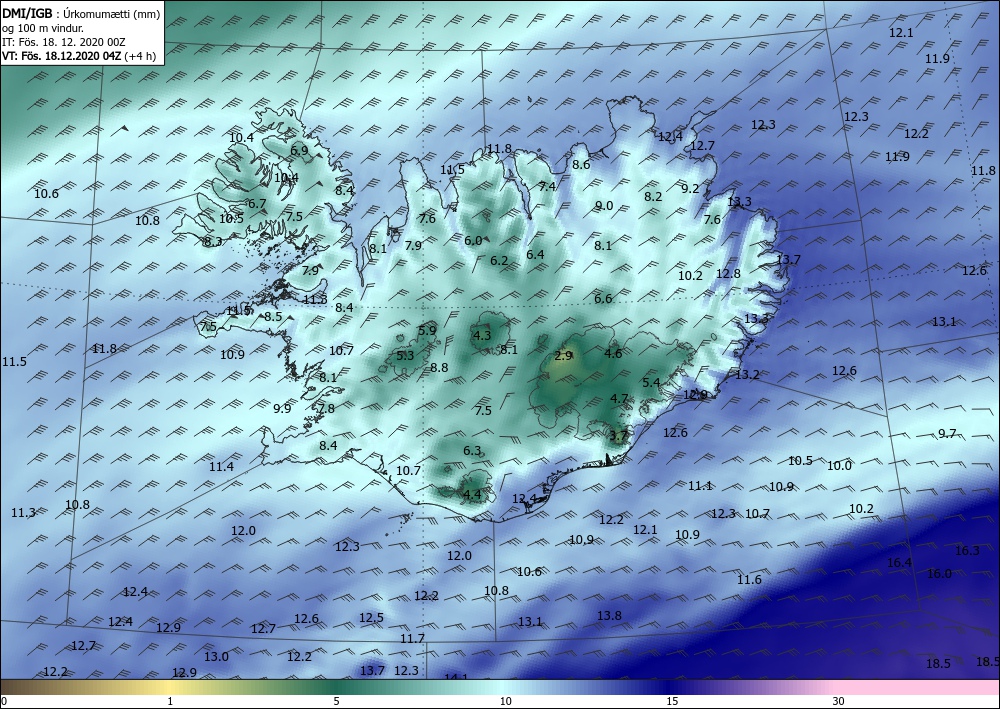Click the value 5.9 on the map
Screen dimensions: 1000x709
click(x=427, y=330)
